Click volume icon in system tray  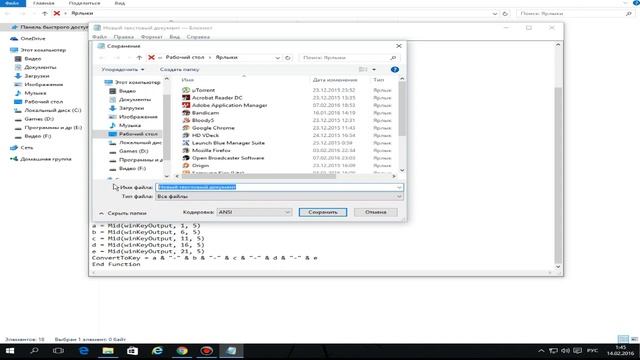(x=565, y=351)
